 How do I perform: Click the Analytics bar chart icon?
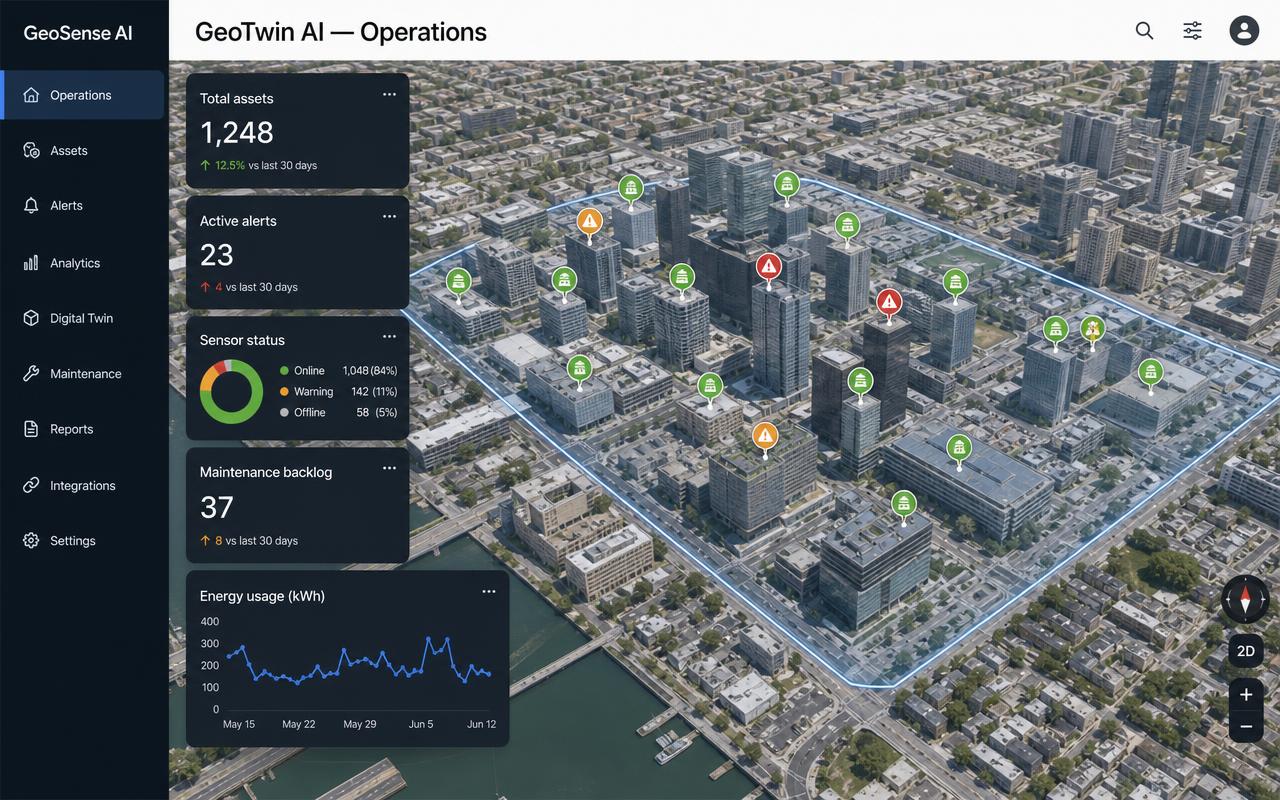tap(31, 263)
